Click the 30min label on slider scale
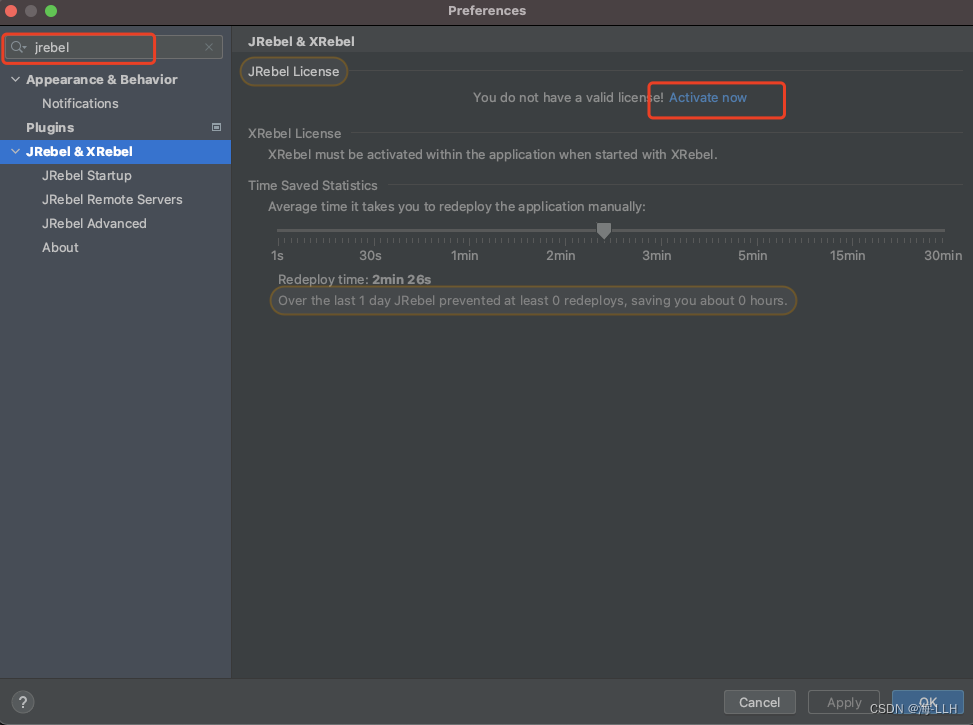The image size is (973, 725). pyautogui.click(x=943, y=256)
